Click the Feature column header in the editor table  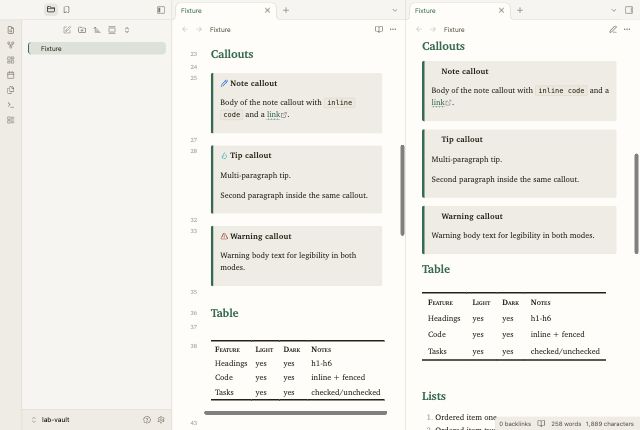227,349
